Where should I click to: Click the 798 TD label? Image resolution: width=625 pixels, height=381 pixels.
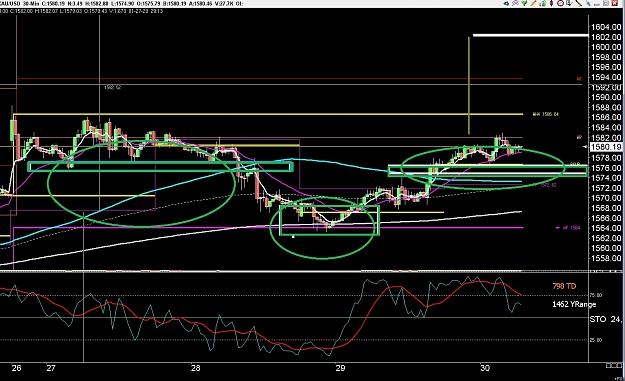564,286
